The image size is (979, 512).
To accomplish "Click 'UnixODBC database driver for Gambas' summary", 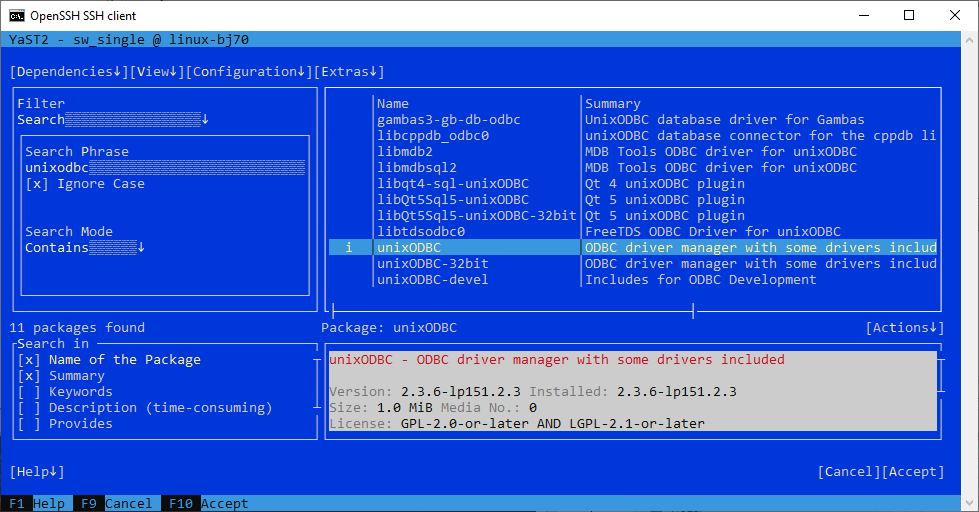I will (x=724, y=119).
